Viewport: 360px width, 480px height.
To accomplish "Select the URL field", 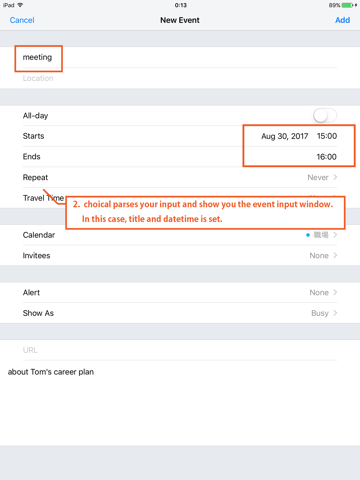I will point(180,350).
